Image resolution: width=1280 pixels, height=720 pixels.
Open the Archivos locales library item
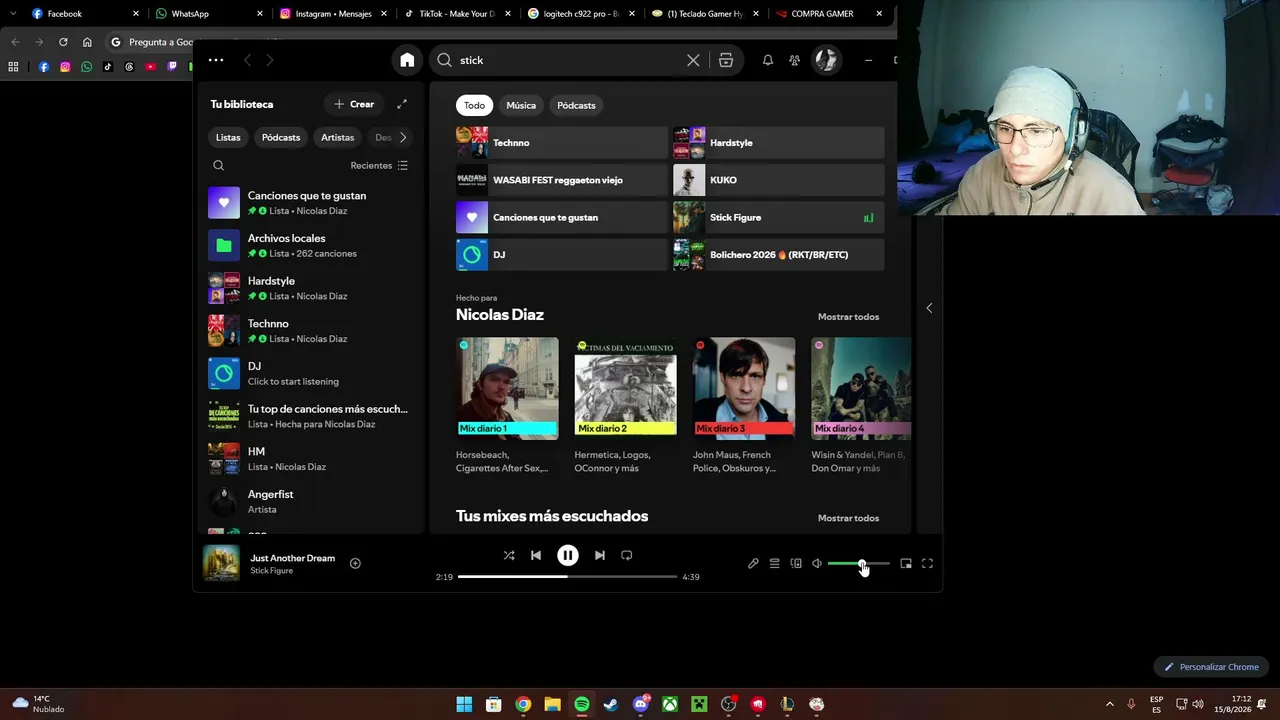(x=309, y=245)
